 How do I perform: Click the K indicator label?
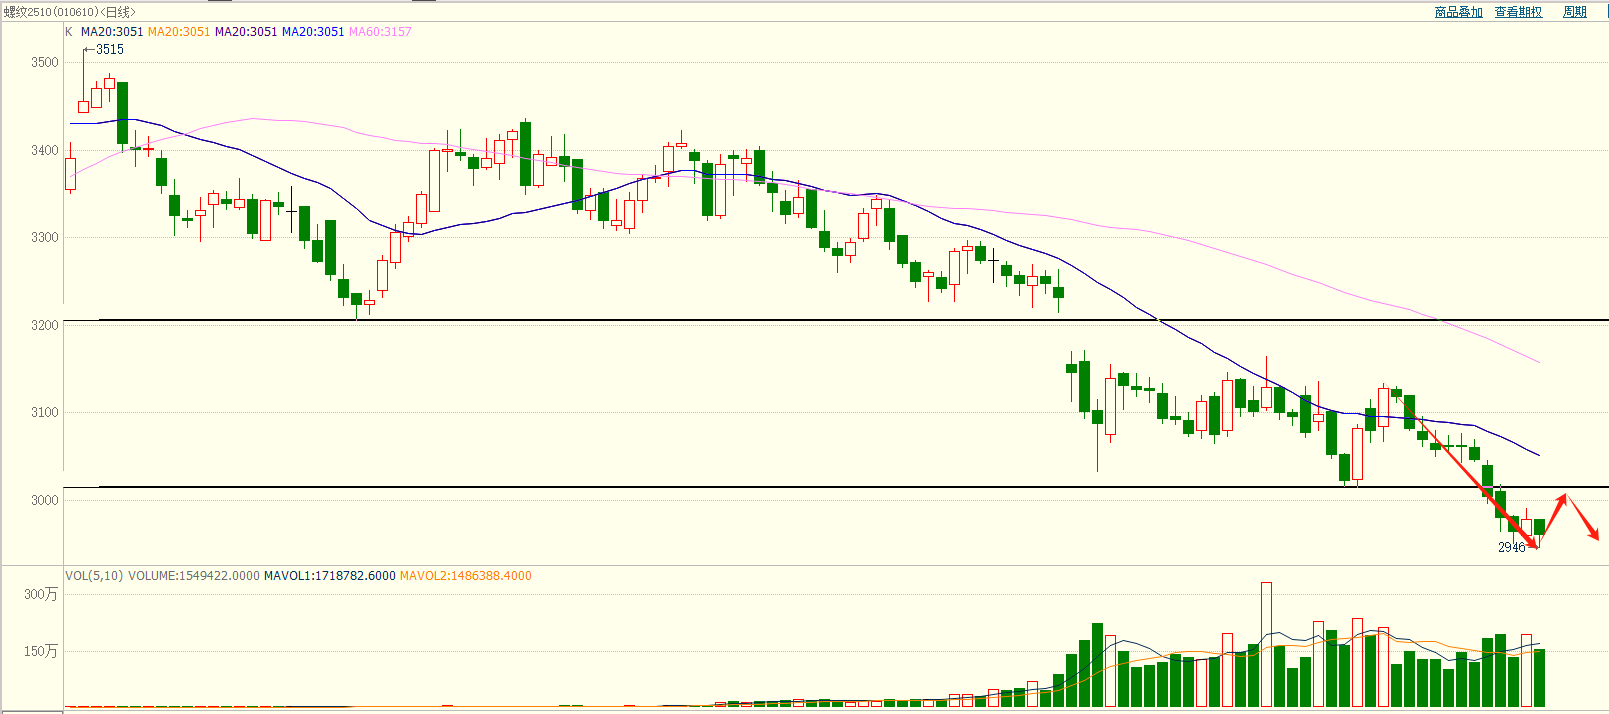coord(69,32)
